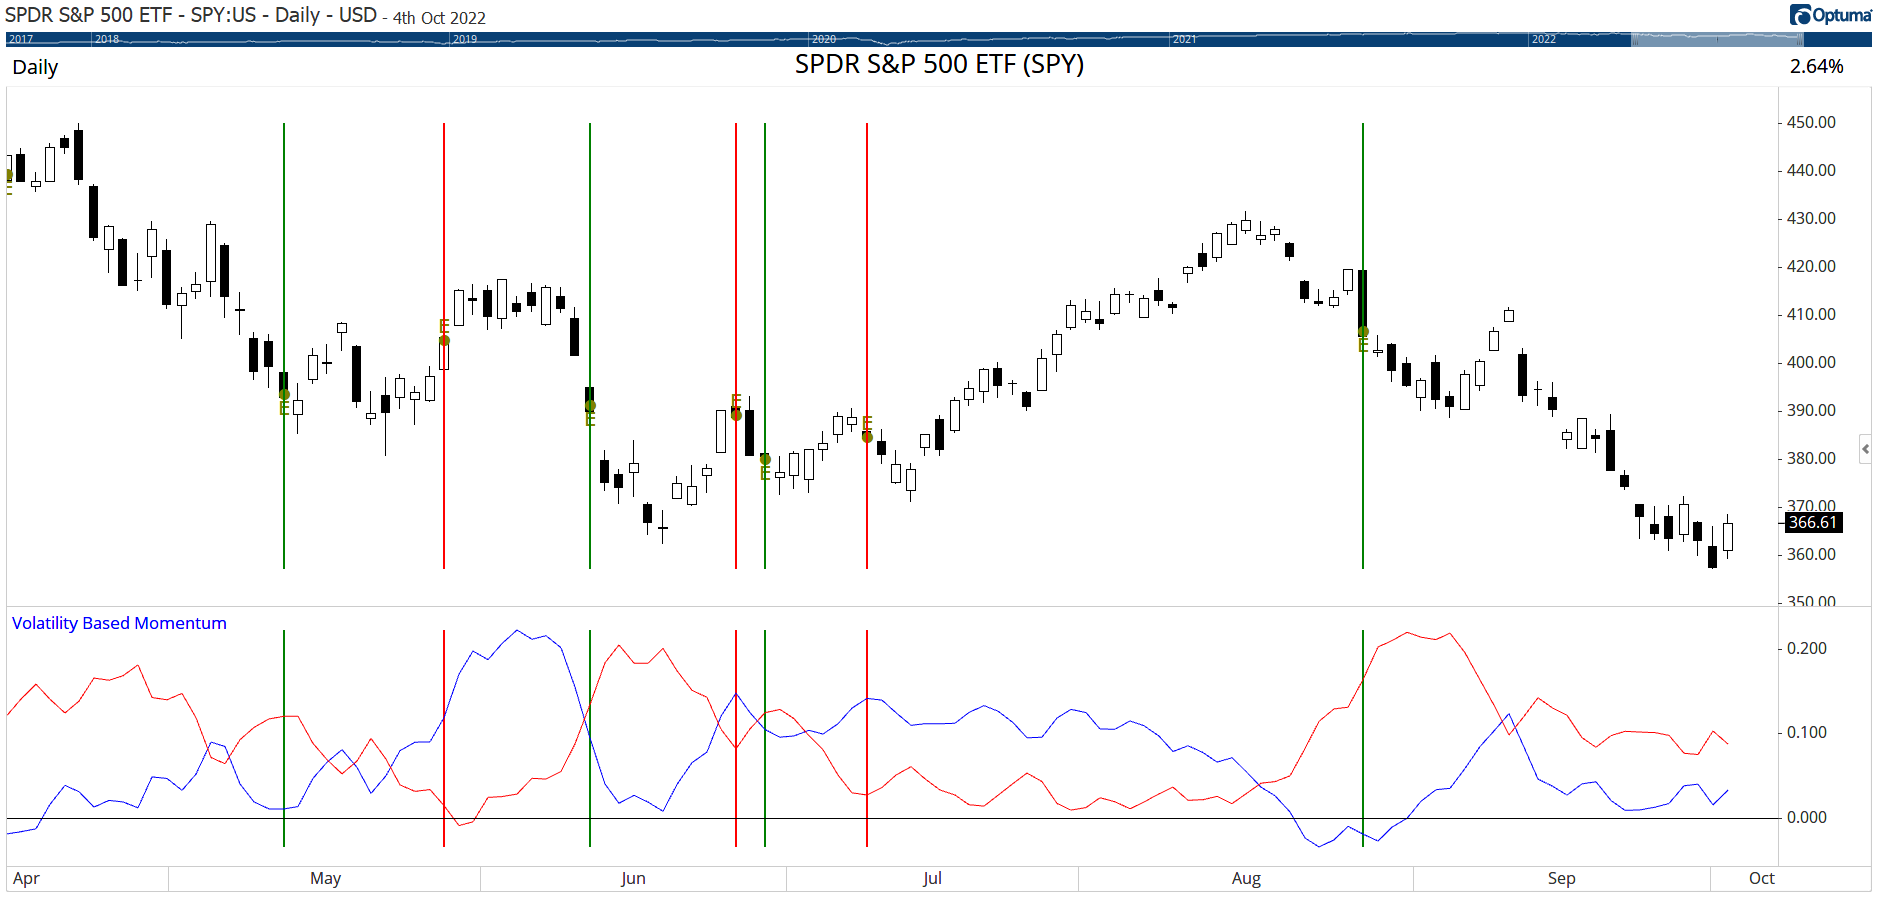Click the 0.000 indicator scale label
This screenshot has width=1878, height=899.
(x=1807, y=817)
